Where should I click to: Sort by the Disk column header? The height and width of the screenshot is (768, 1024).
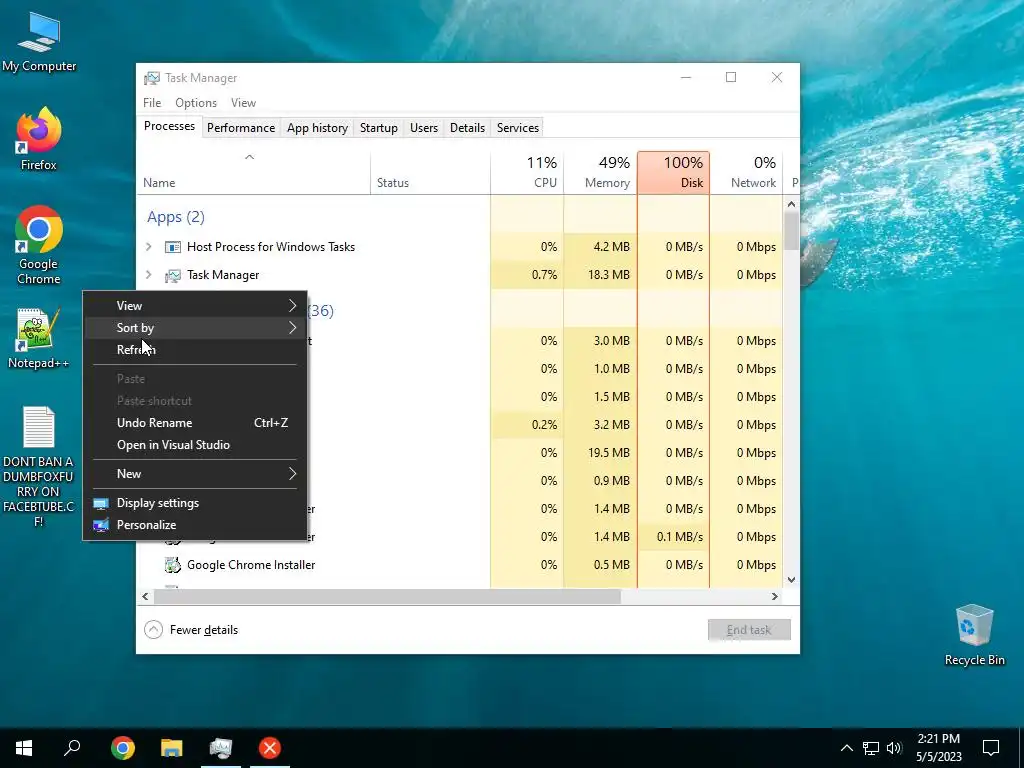click(673, 173)
